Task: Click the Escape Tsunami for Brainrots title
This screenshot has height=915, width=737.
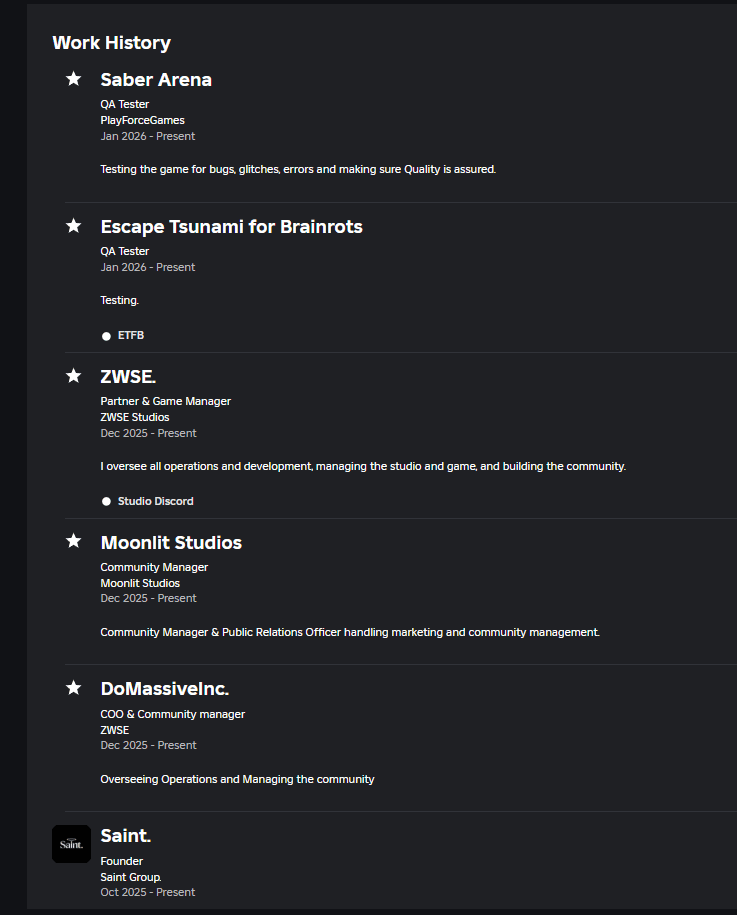Action: click(x=231, y=226)
